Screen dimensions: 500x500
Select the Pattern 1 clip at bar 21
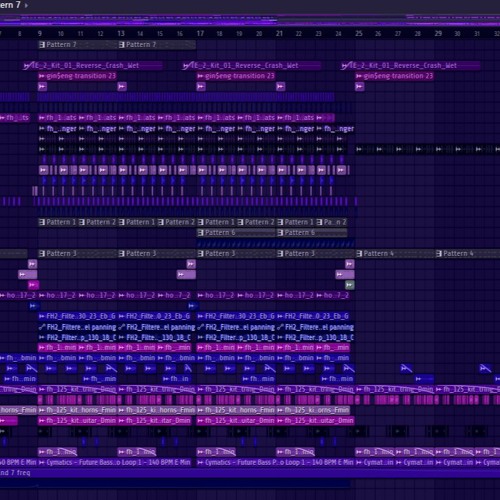pyautogui.click(x=296, y=222)
